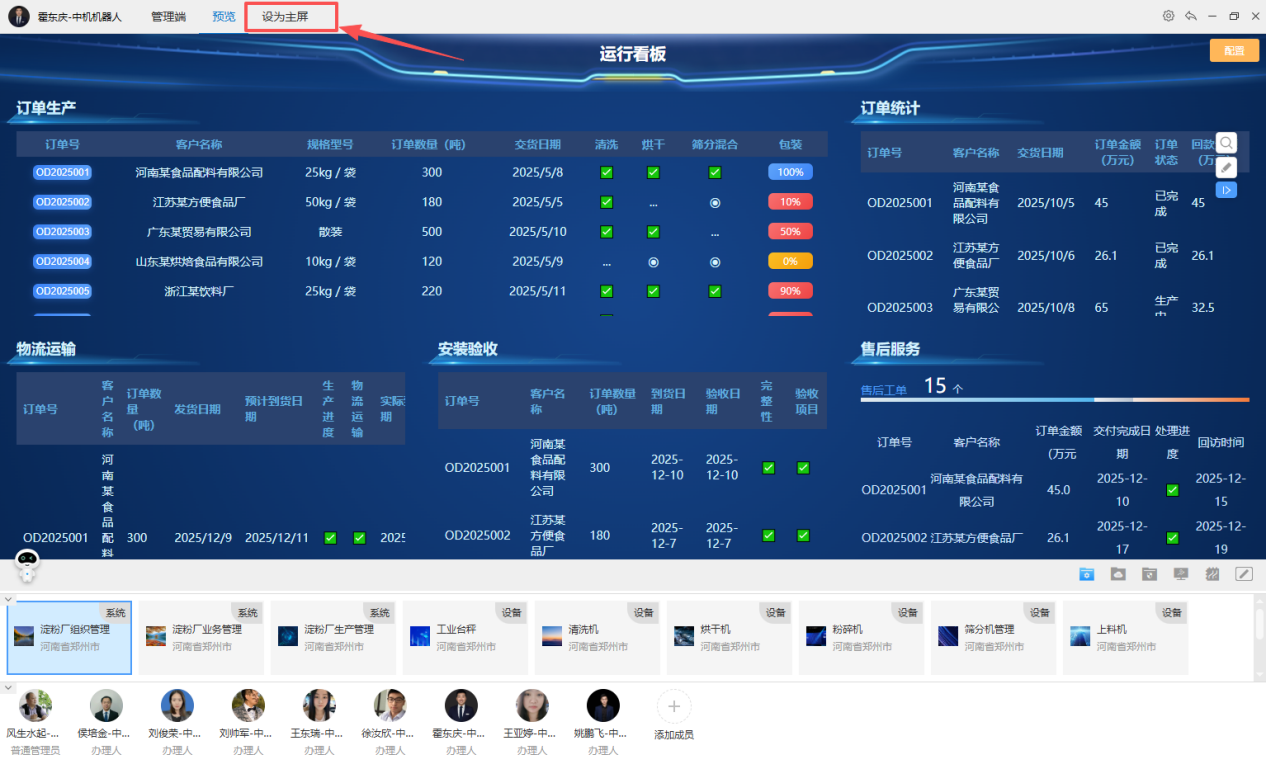Toggle 烘干 checkbox for order OD2025003
The height and width of the screenshot is (769, 1266).
[653, 232]
